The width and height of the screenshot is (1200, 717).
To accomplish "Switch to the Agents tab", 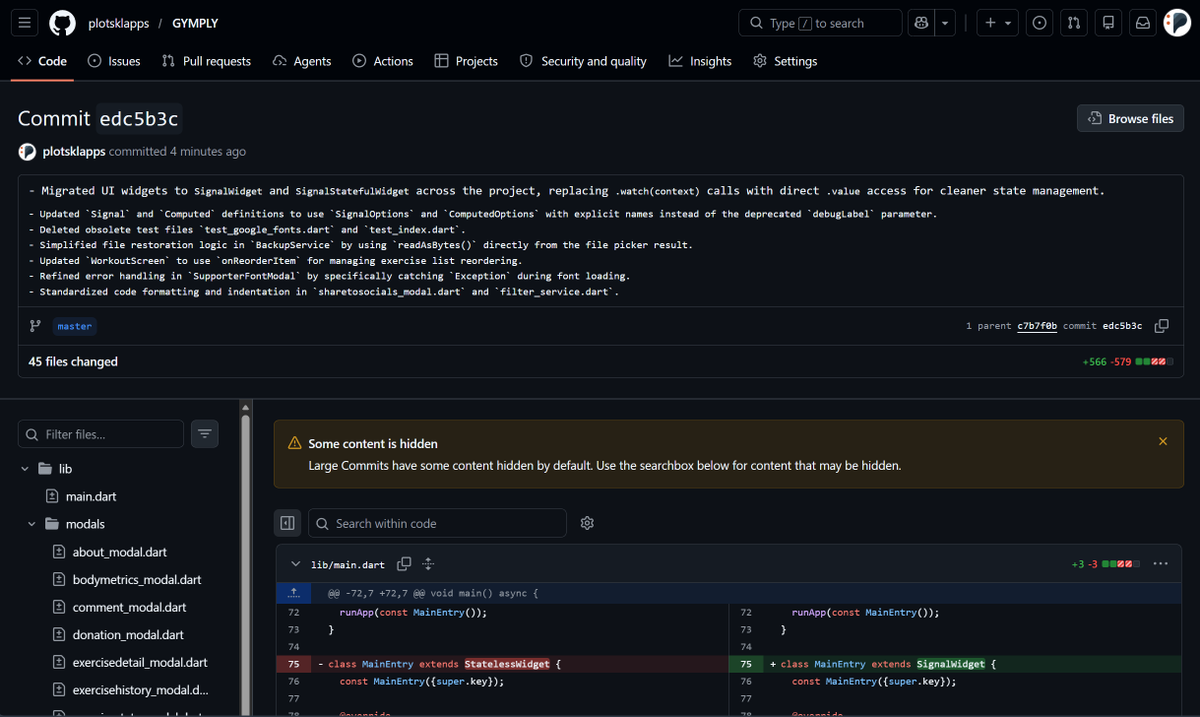I will (x=302, y=61).
